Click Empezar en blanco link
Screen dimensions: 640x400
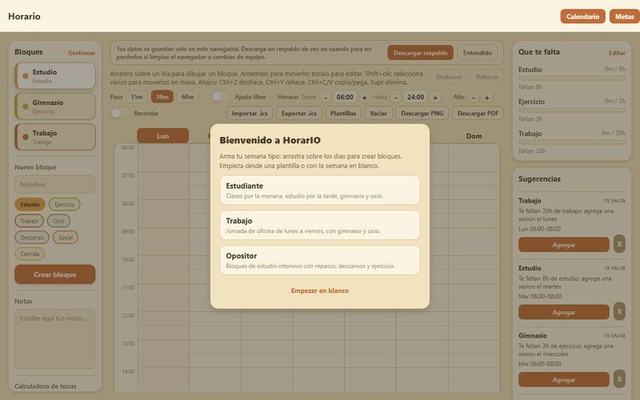320,291
